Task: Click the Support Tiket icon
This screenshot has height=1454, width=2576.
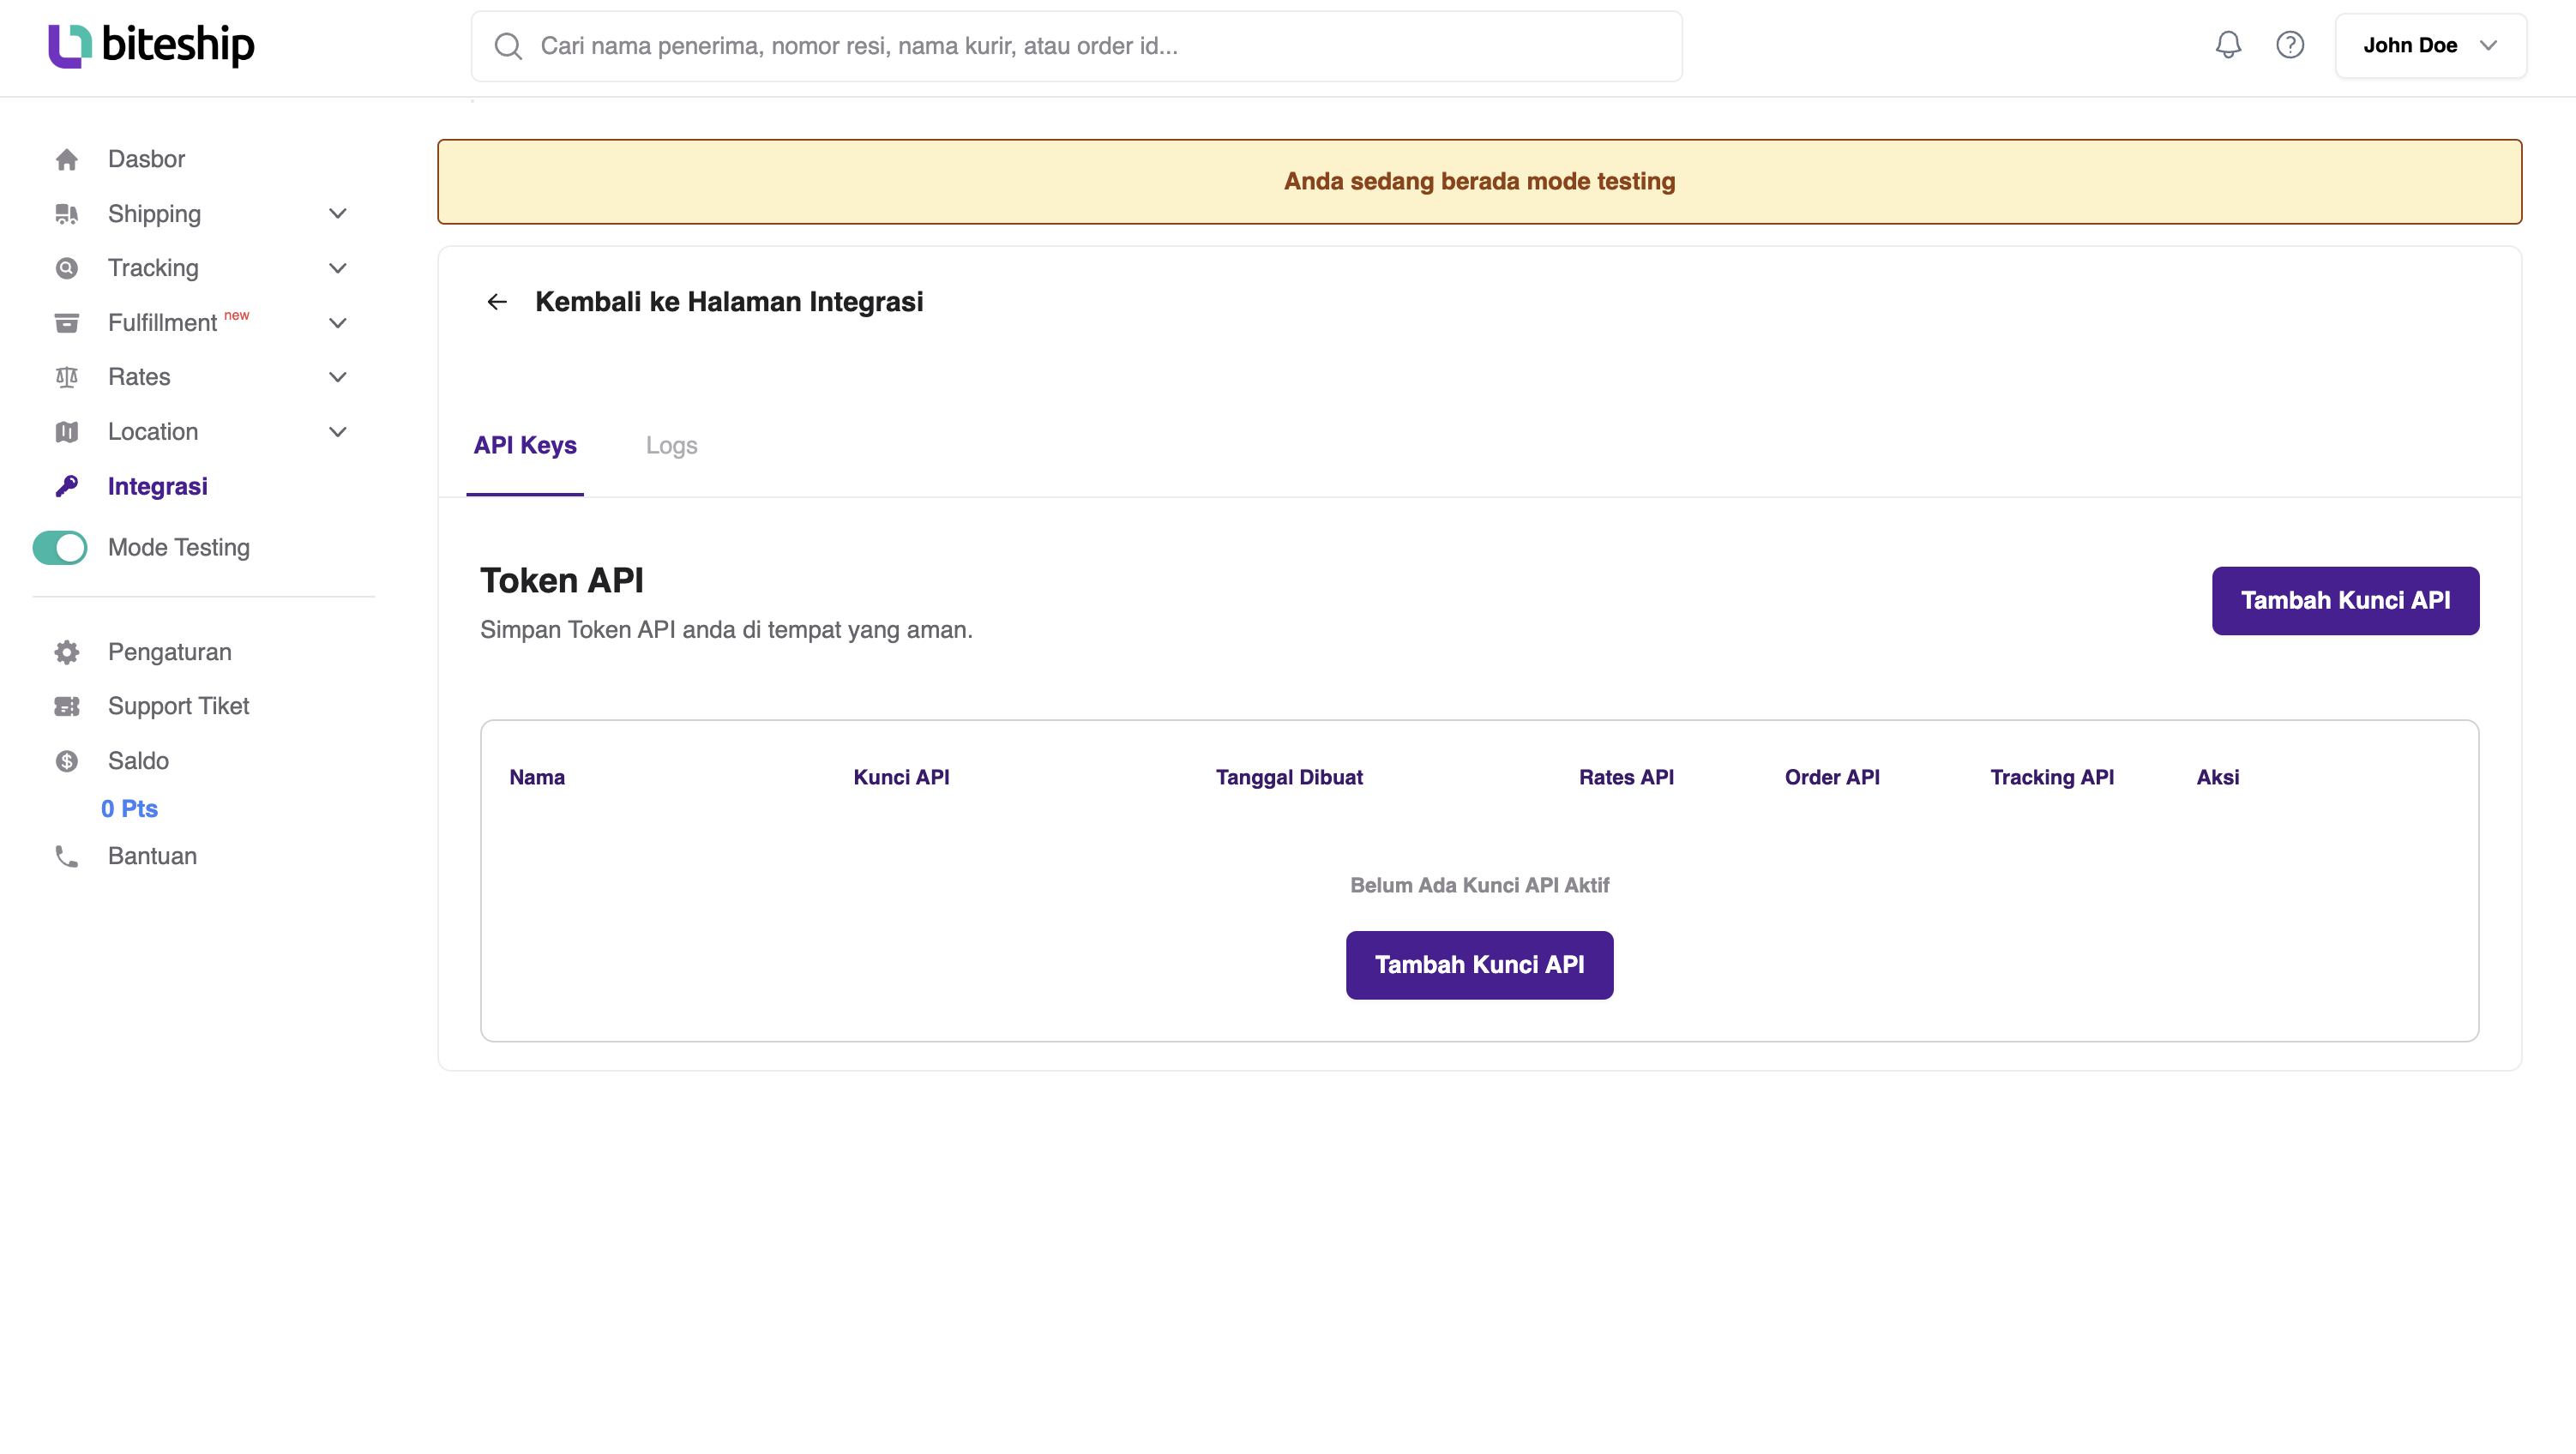Action: (66, 706)
